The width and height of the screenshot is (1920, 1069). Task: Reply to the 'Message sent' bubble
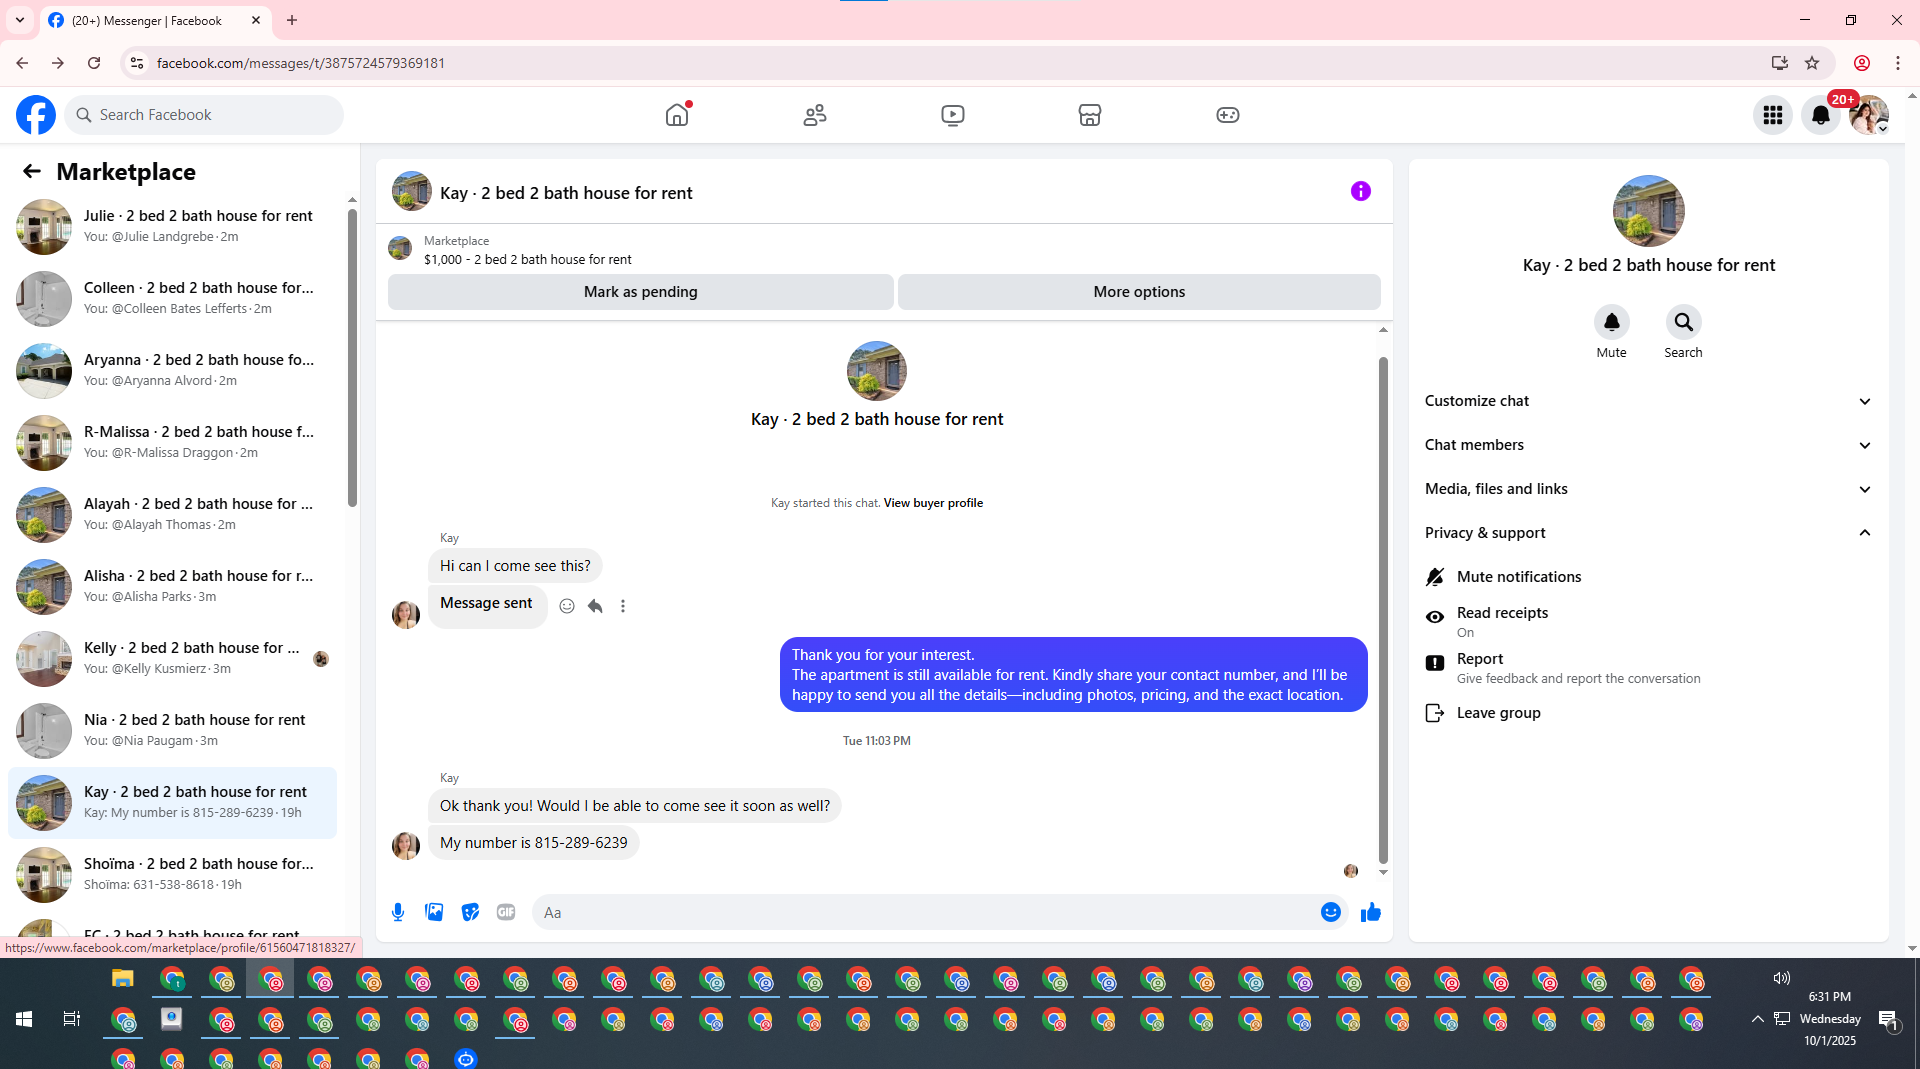595,606
